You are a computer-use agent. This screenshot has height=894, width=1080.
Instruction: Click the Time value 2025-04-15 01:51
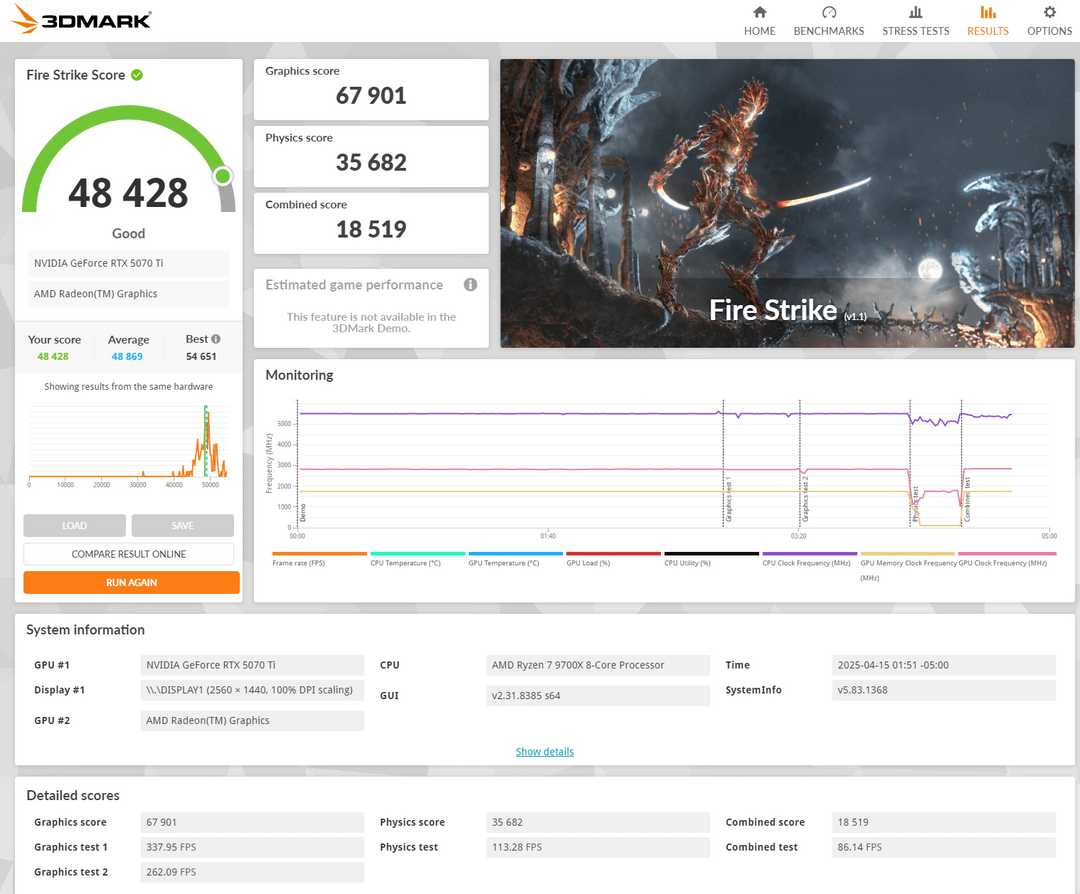point(944,665)
